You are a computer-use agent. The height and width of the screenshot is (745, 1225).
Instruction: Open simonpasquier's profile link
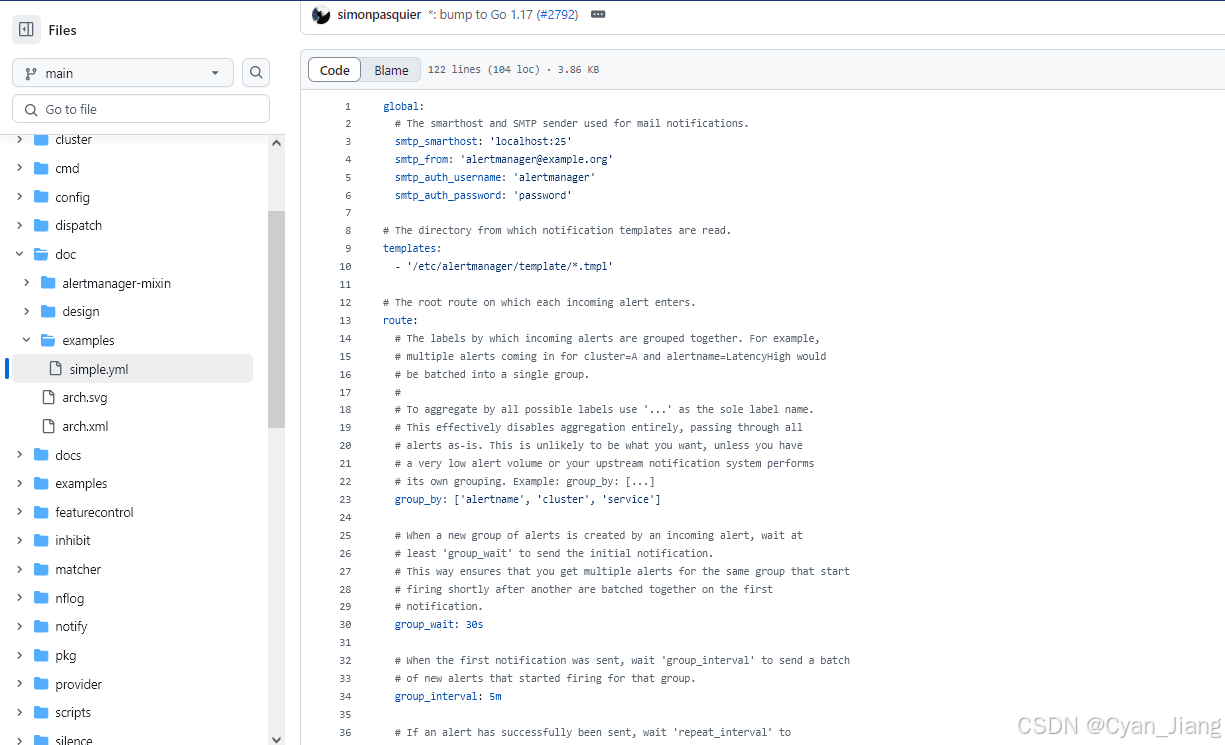[x=379, y=15]
